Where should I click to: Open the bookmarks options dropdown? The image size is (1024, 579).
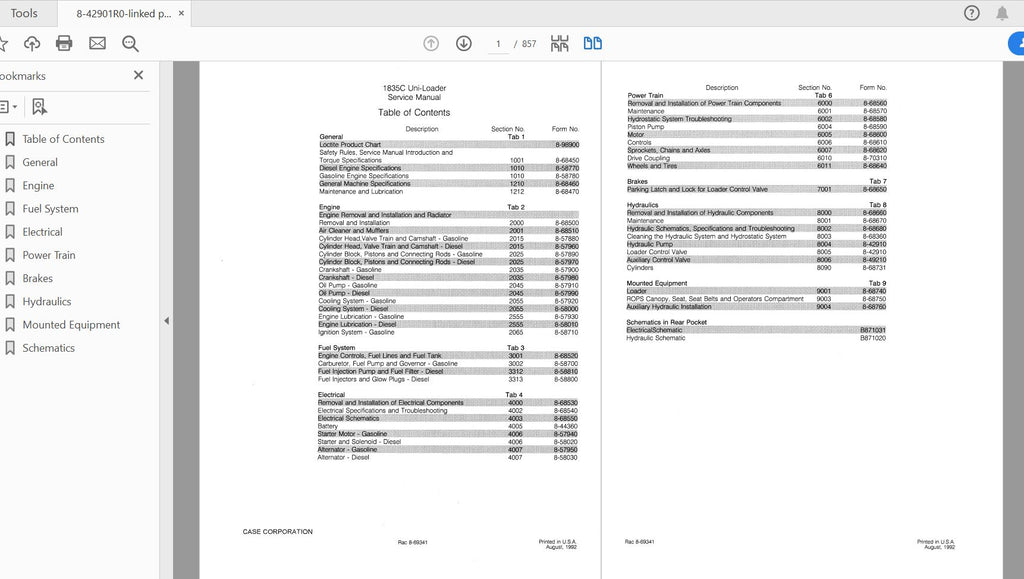(x=8, y=106)
